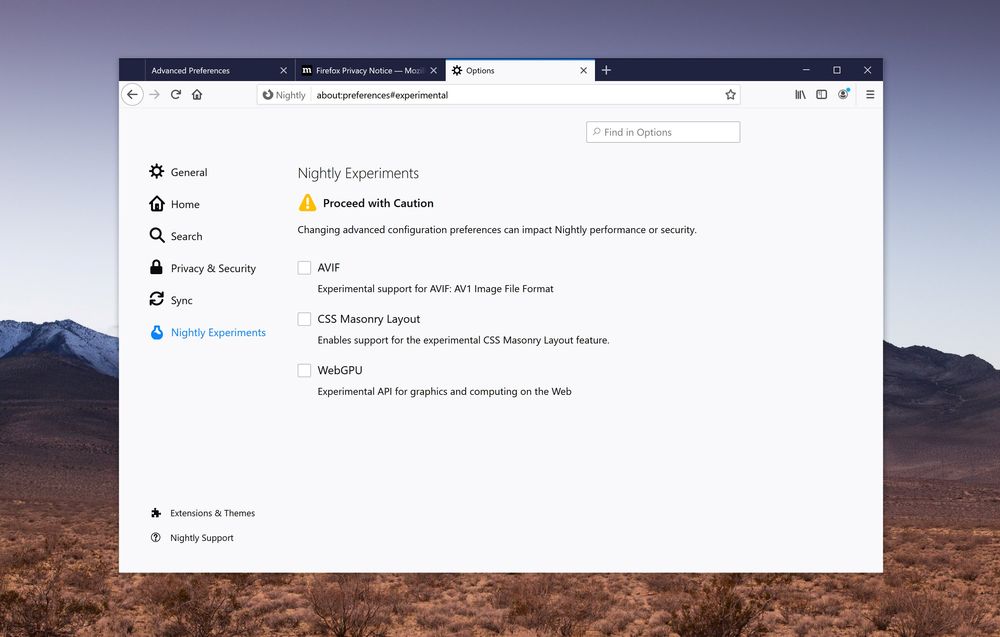Open the Nightly Support link
The image size is (1000, 637).
201,538
